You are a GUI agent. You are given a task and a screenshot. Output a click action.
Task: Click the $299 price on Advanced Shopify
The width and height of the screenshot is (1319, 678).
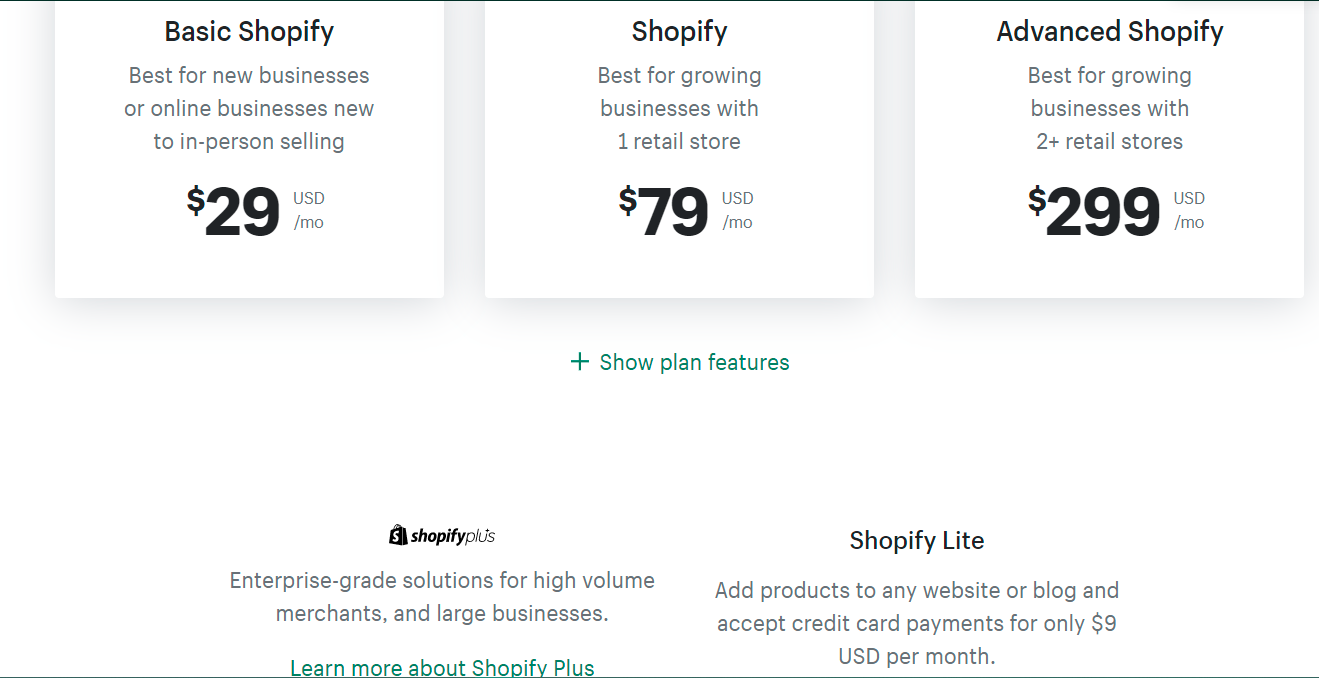coord(1102,212)
